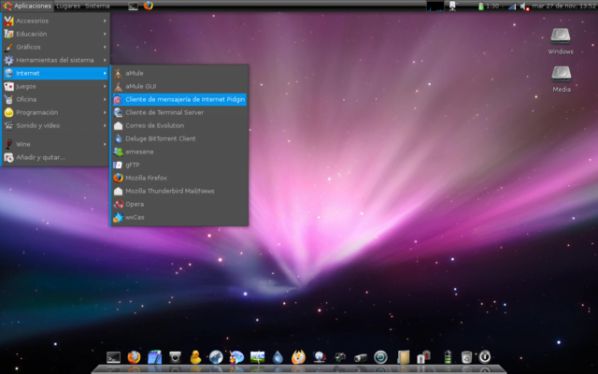Launch Opera browser entry
The width and height of the screenshot is (598, 374).
coord(180,204)
